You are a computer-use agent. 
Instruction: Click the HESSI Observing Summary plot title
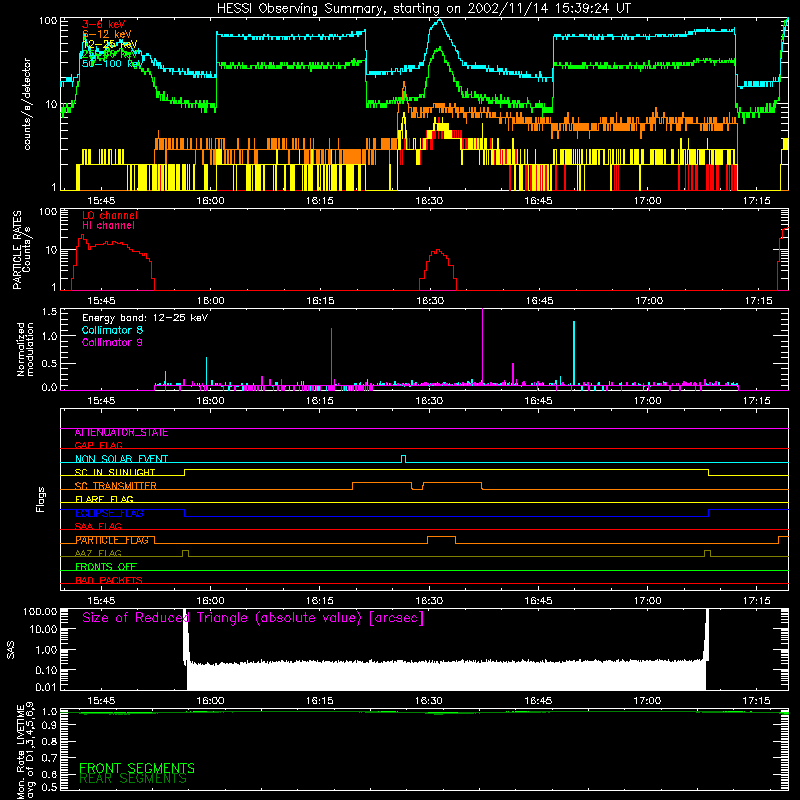click(424, 9)
